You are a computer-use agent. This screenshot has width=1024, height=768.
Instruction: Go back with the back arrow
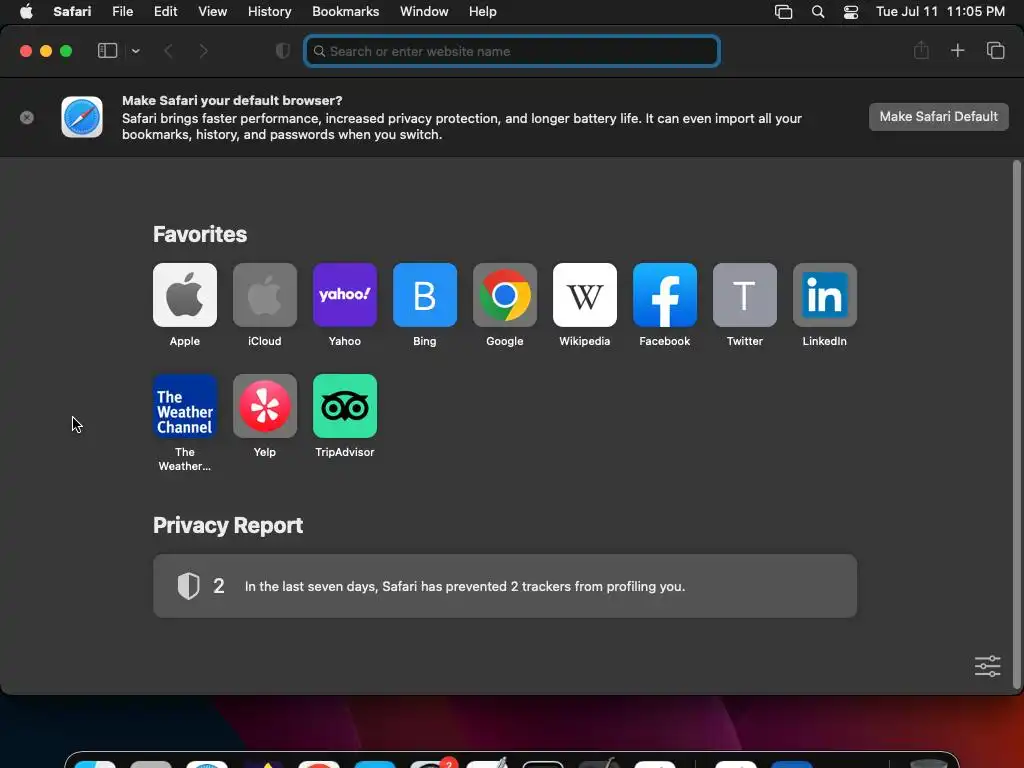[168, 51]
